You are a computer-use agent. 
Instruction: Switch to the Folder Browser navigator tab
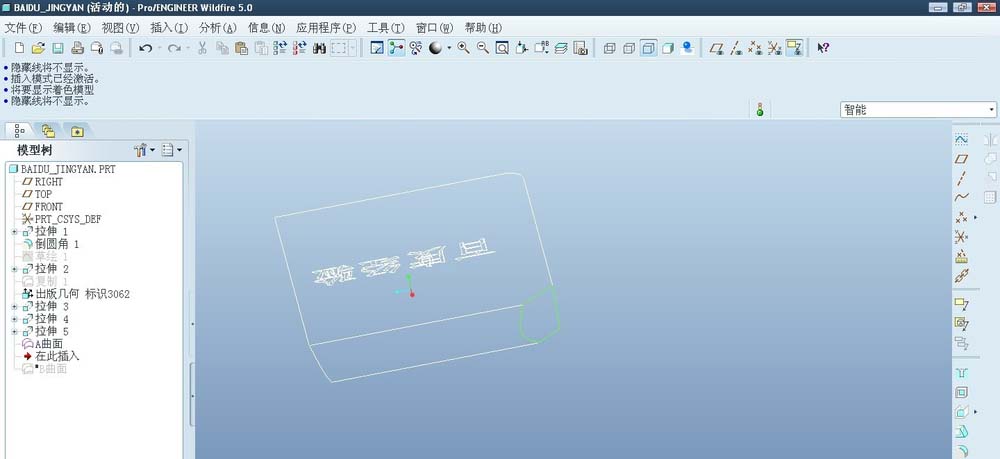pos(48,131)
